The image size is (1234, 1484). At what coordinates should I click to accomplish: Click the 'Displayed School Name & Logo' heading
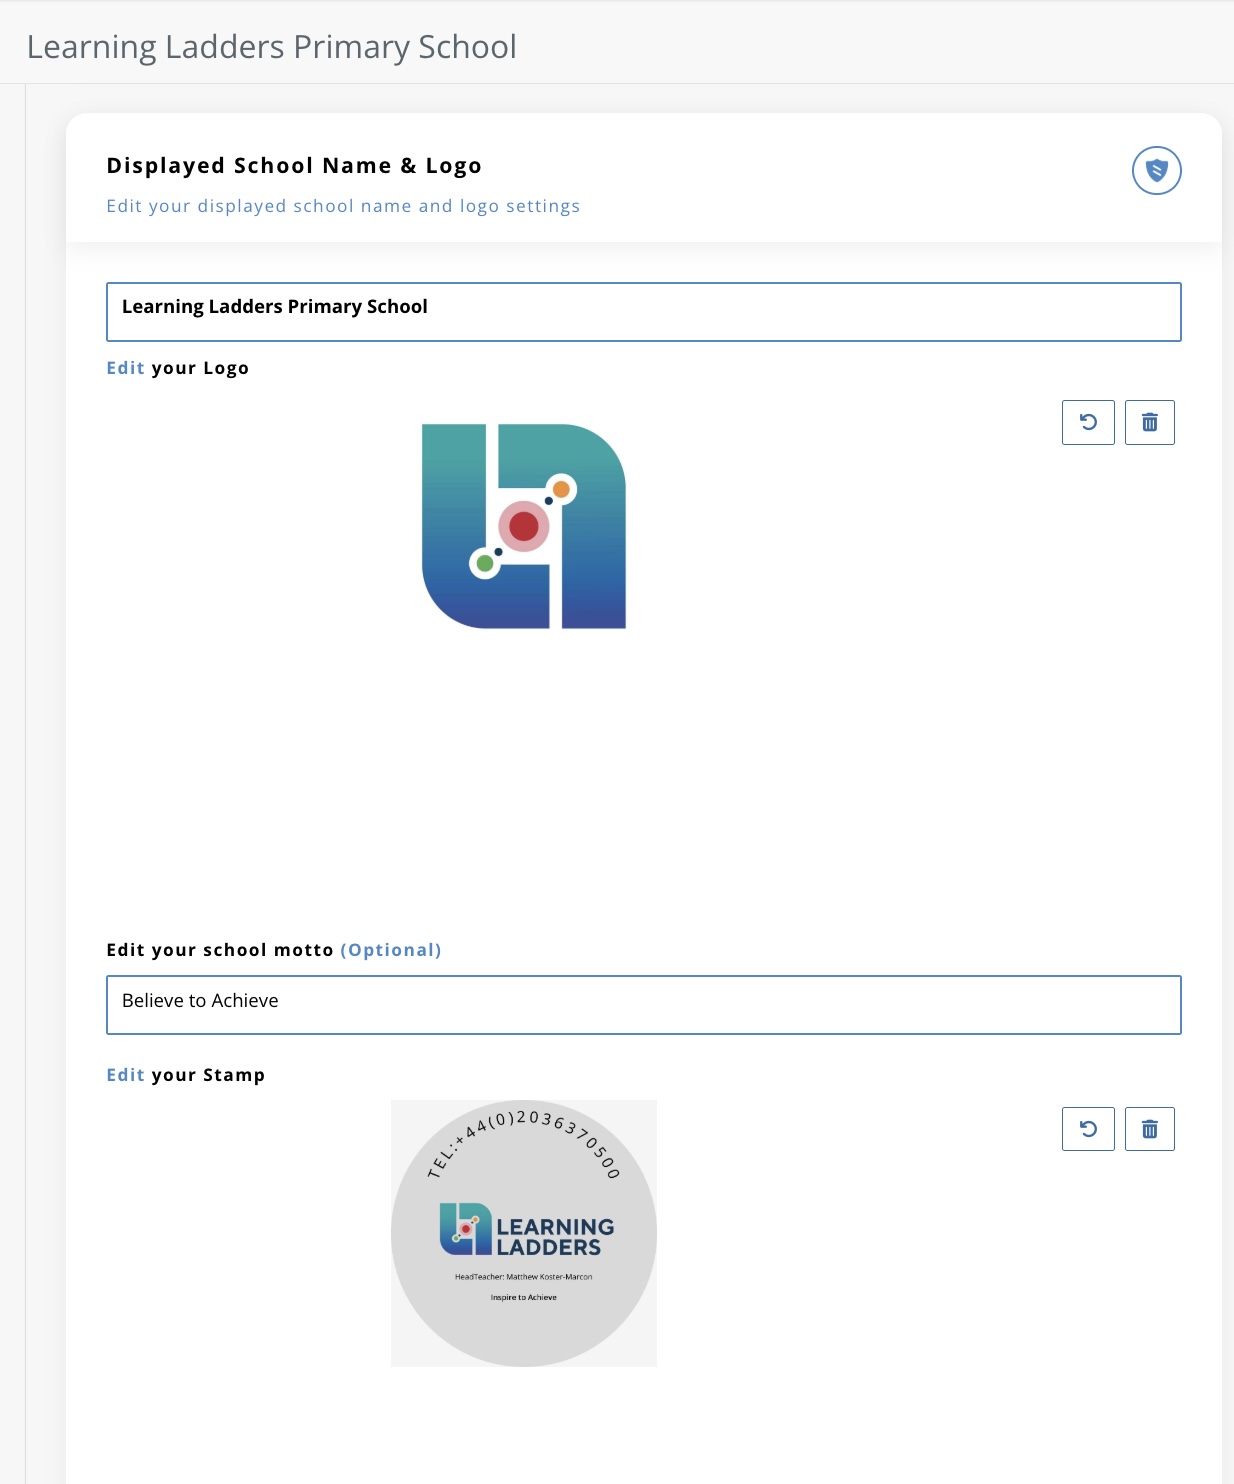[x=294, y=166]
